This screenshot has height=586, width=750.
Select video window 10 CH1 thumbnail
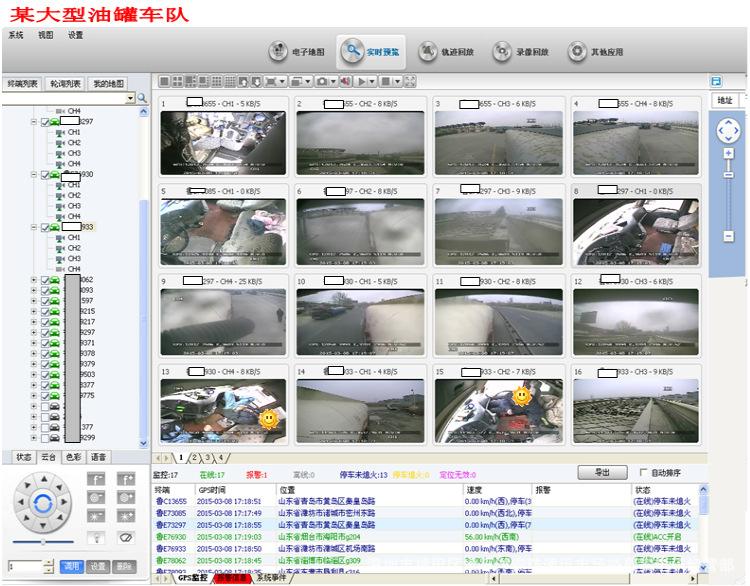(x=360, y=322)
